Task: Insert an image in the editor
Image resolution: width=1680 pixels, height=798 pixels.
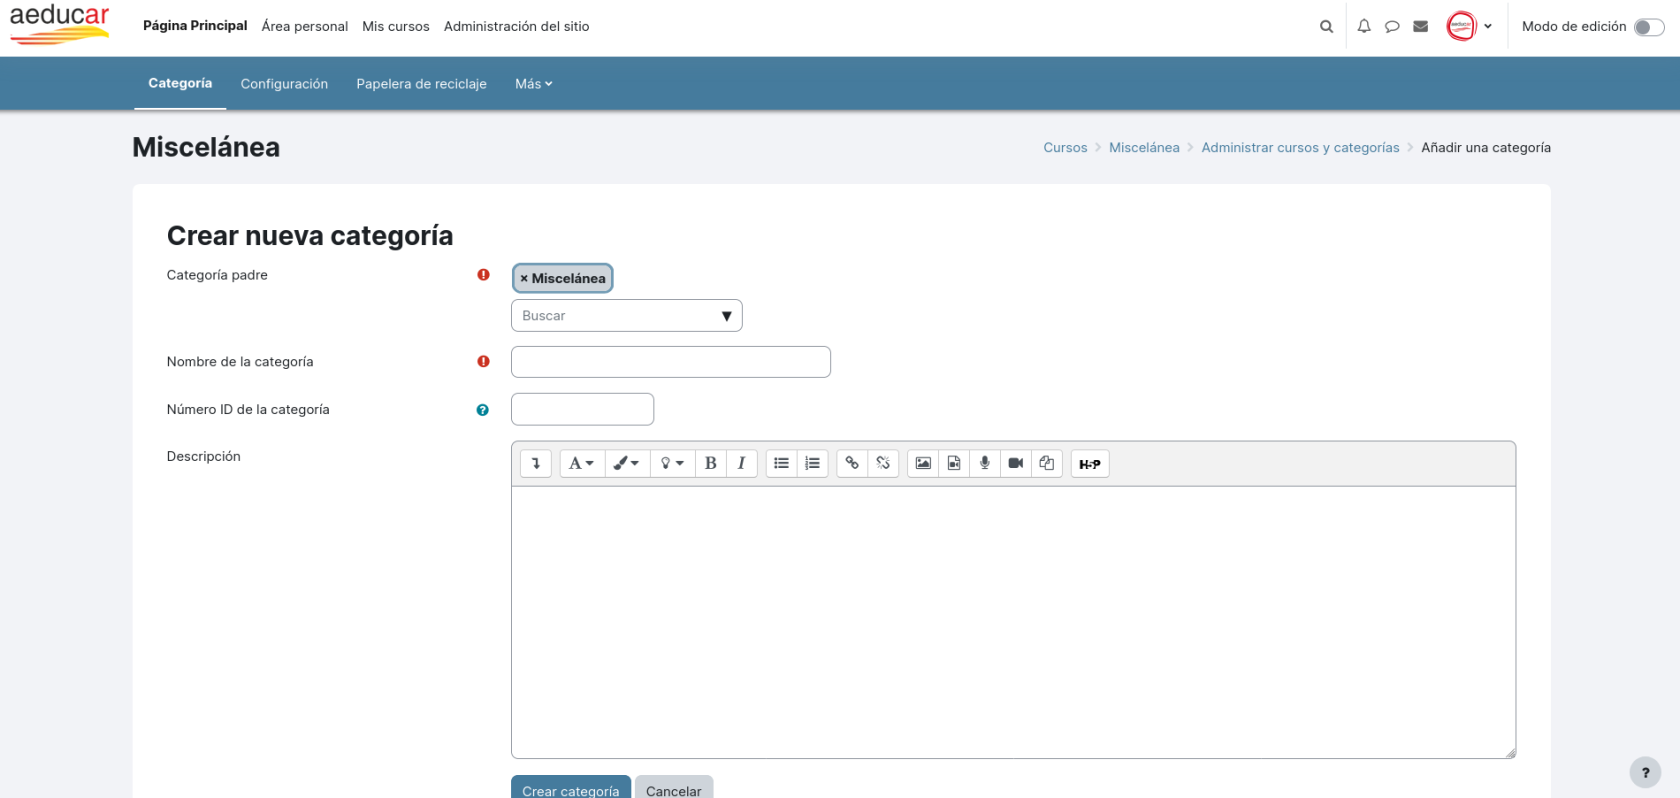Action: 923,463
